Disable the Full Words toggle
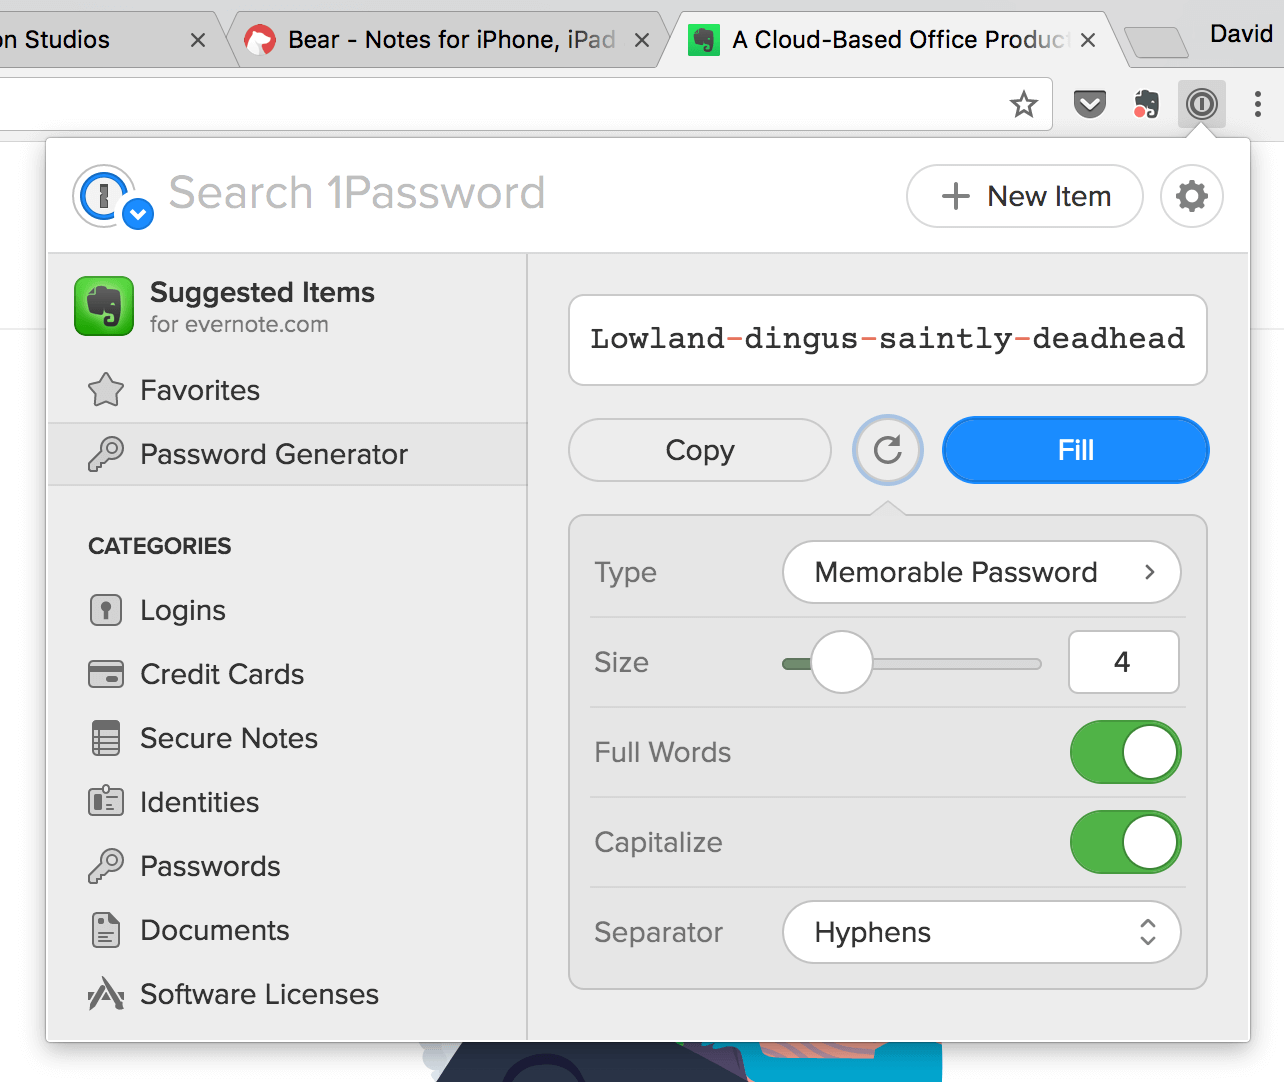The width and height of the screenshot is (1284, 1082). [x=1125, y=752]
